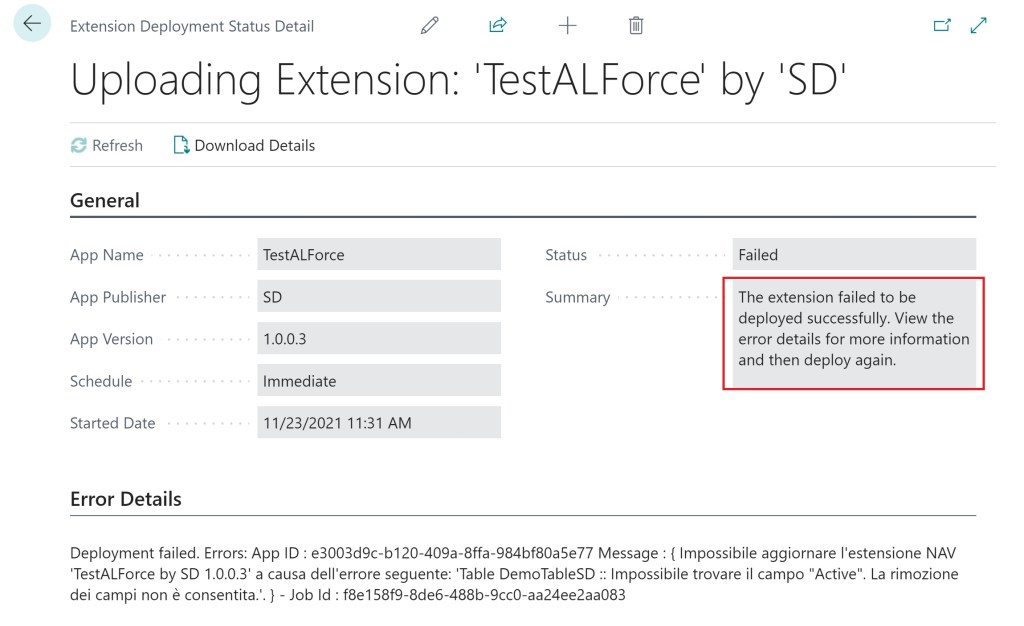1024x626 pixels.
Task: Click the Refresh action
Action: [107, 146]
